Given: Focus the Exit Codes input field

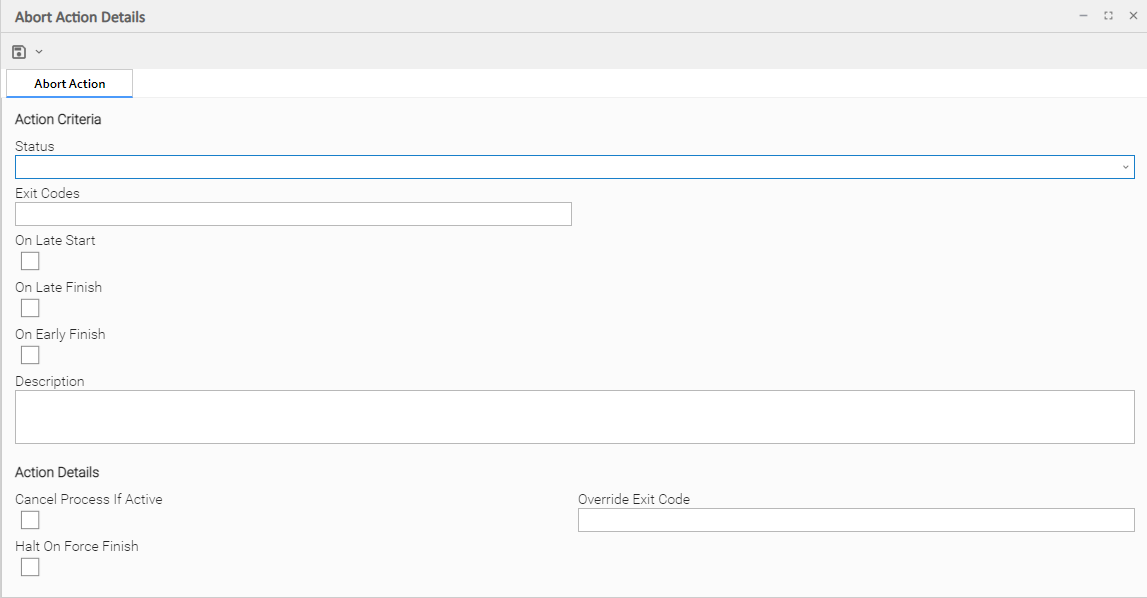Looking at the screenshot, I should point(293,214).
